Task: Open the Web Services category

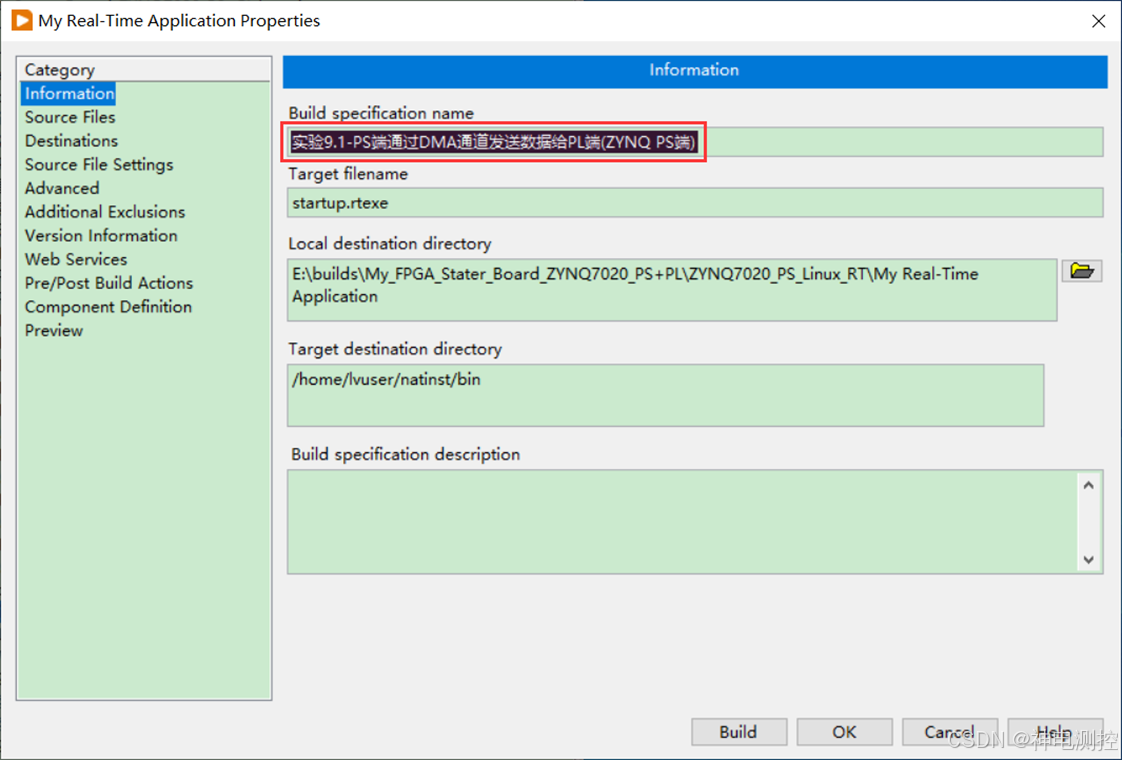Action: click(x=76, y=259)
